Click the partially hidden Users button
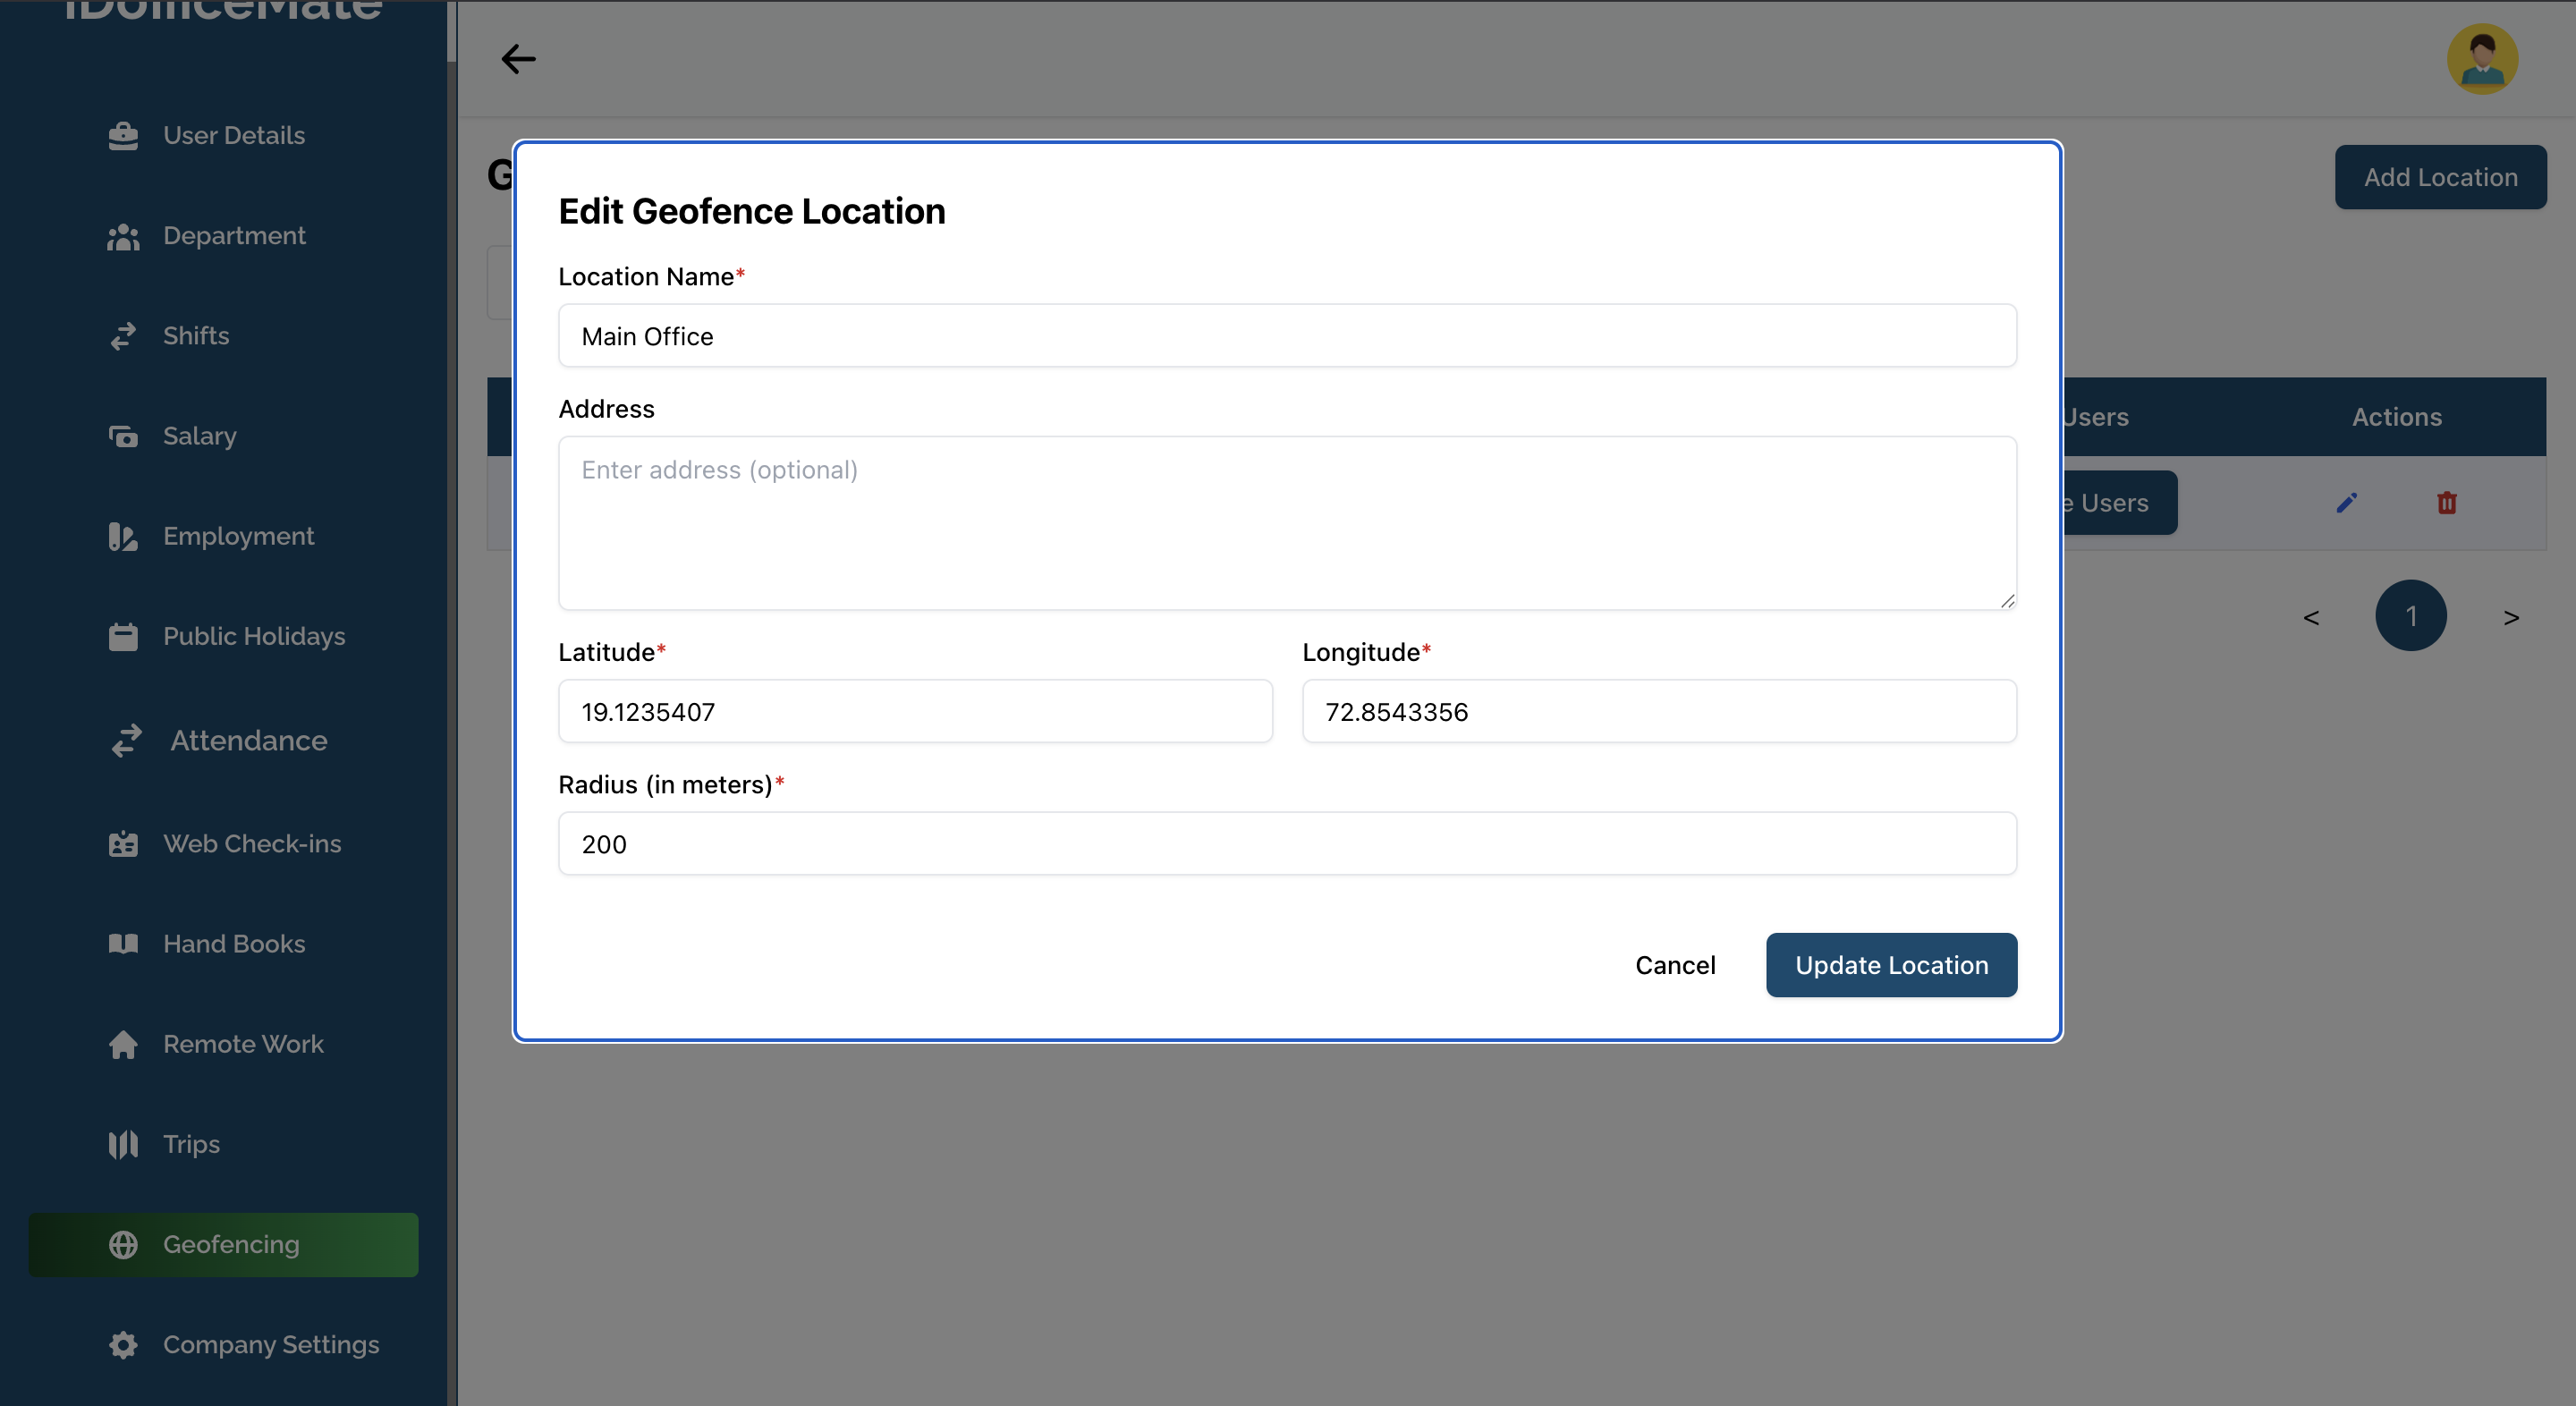Image resolution: width=2576 pixels, height=1406 pixels. [2120, 503]
